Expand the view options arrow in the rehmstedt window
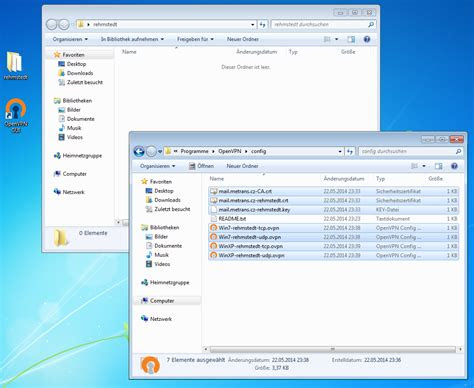Image resolution: width=474 pixels, height=388 pixels. click(x=337, y=39)
